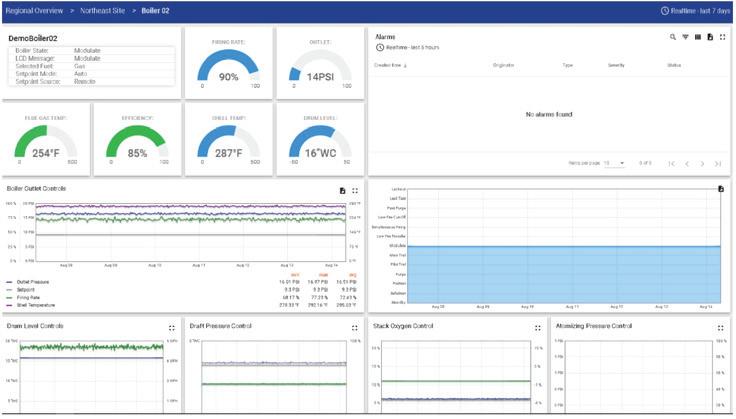Navigate to Northeast Site breadcrumb

[102, 11]
